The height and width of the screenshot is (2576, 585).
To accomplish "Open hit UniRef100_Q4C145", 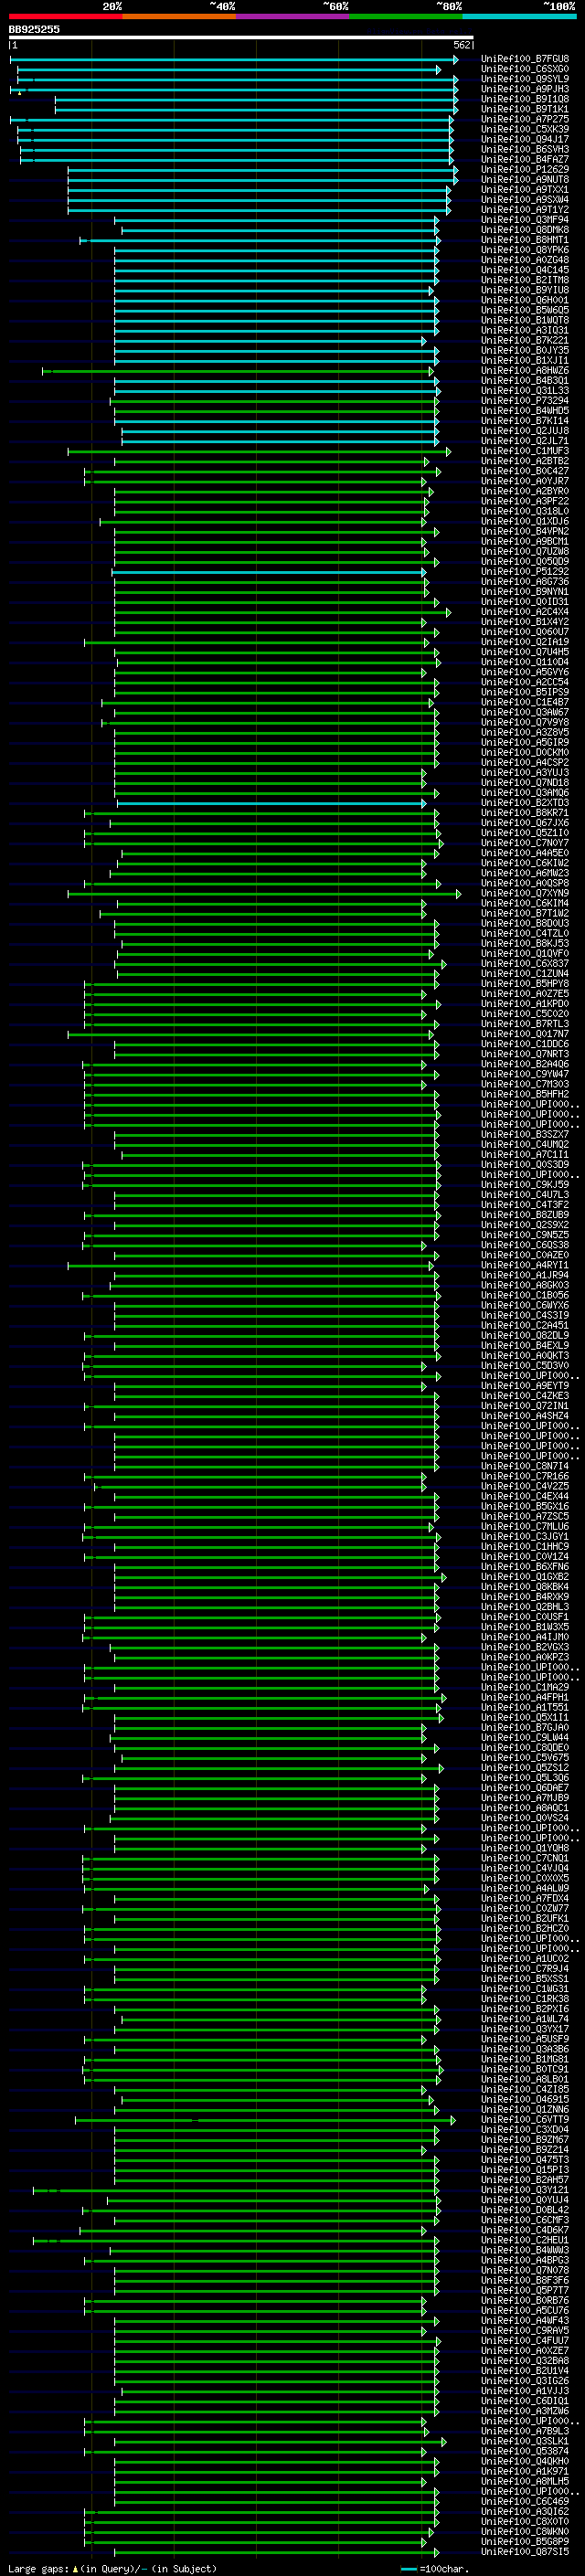I will pyautogui.click(x=525, y=270).
